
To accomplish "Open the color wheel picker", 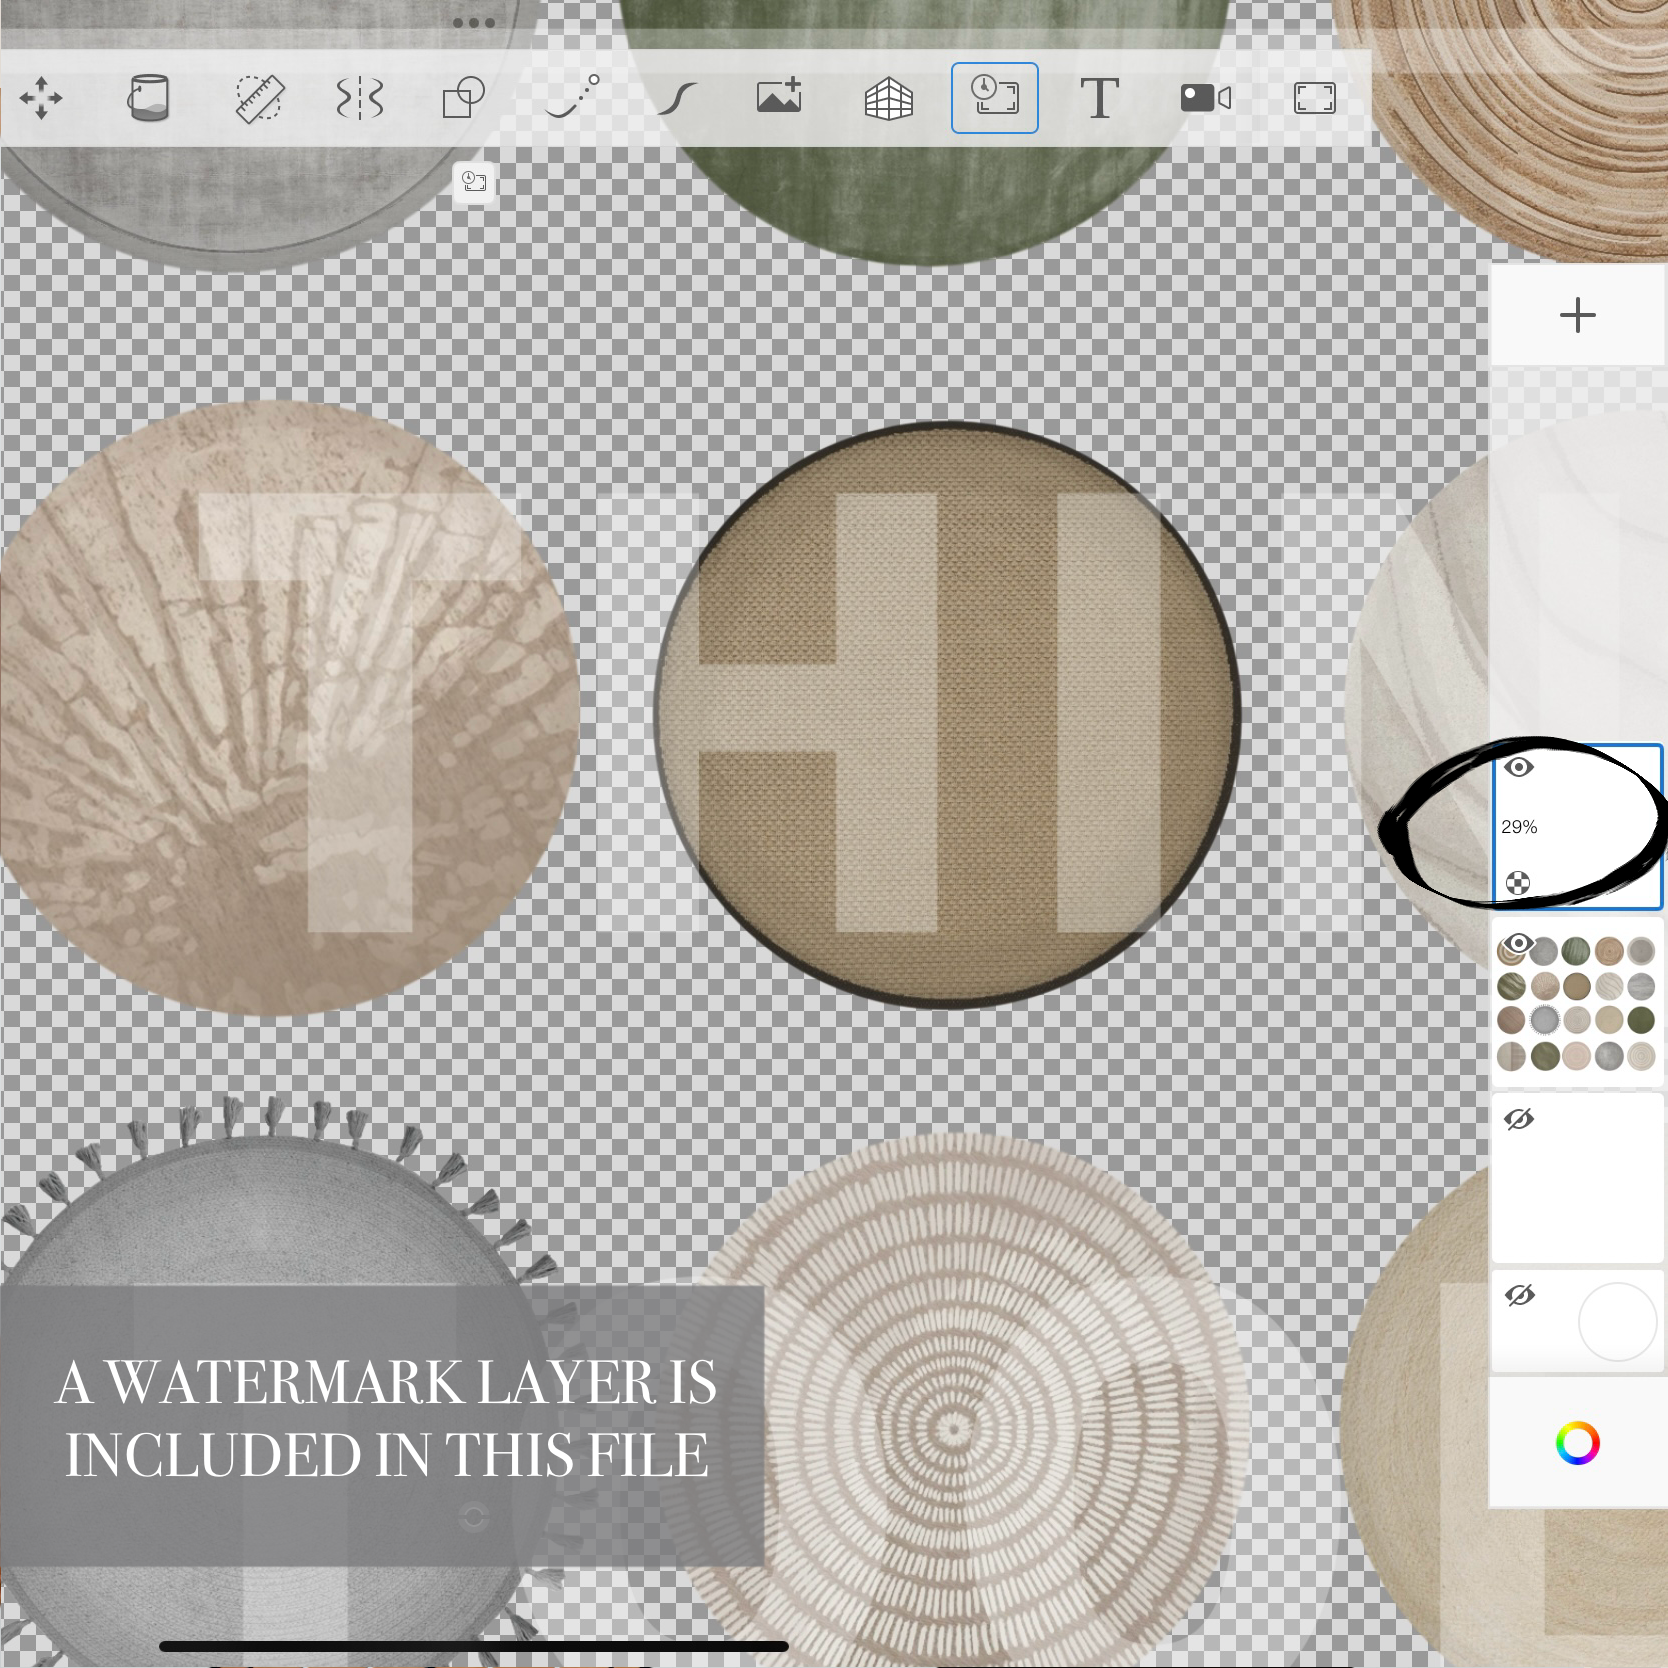I will 1578,1443.
